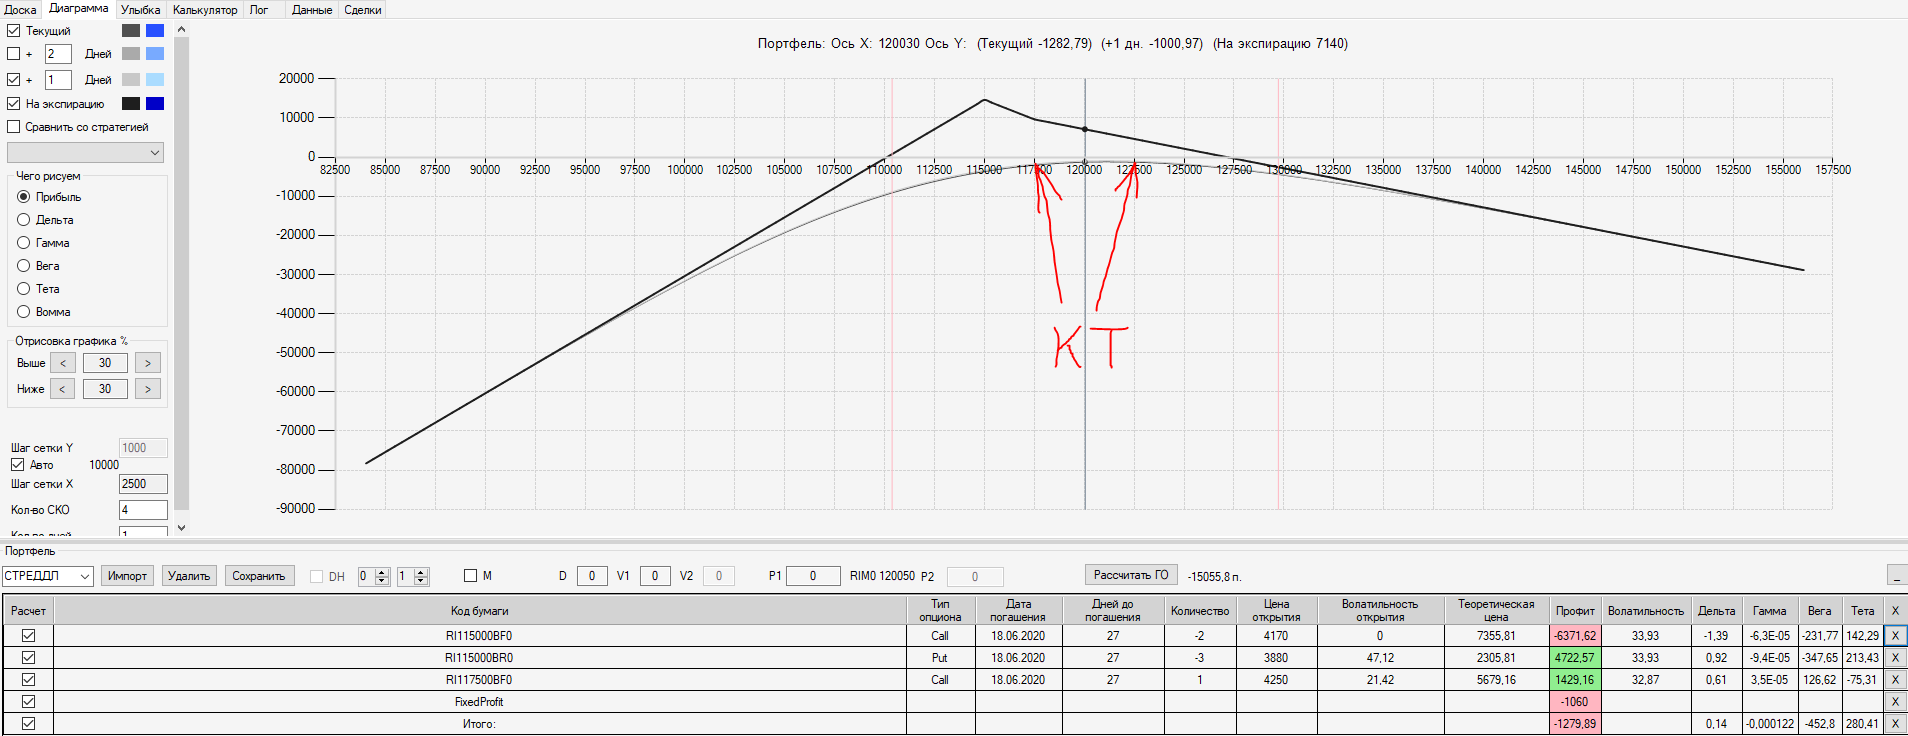
Task: Toggle the На экспирацию checkbox
Action: click(14, 104)
